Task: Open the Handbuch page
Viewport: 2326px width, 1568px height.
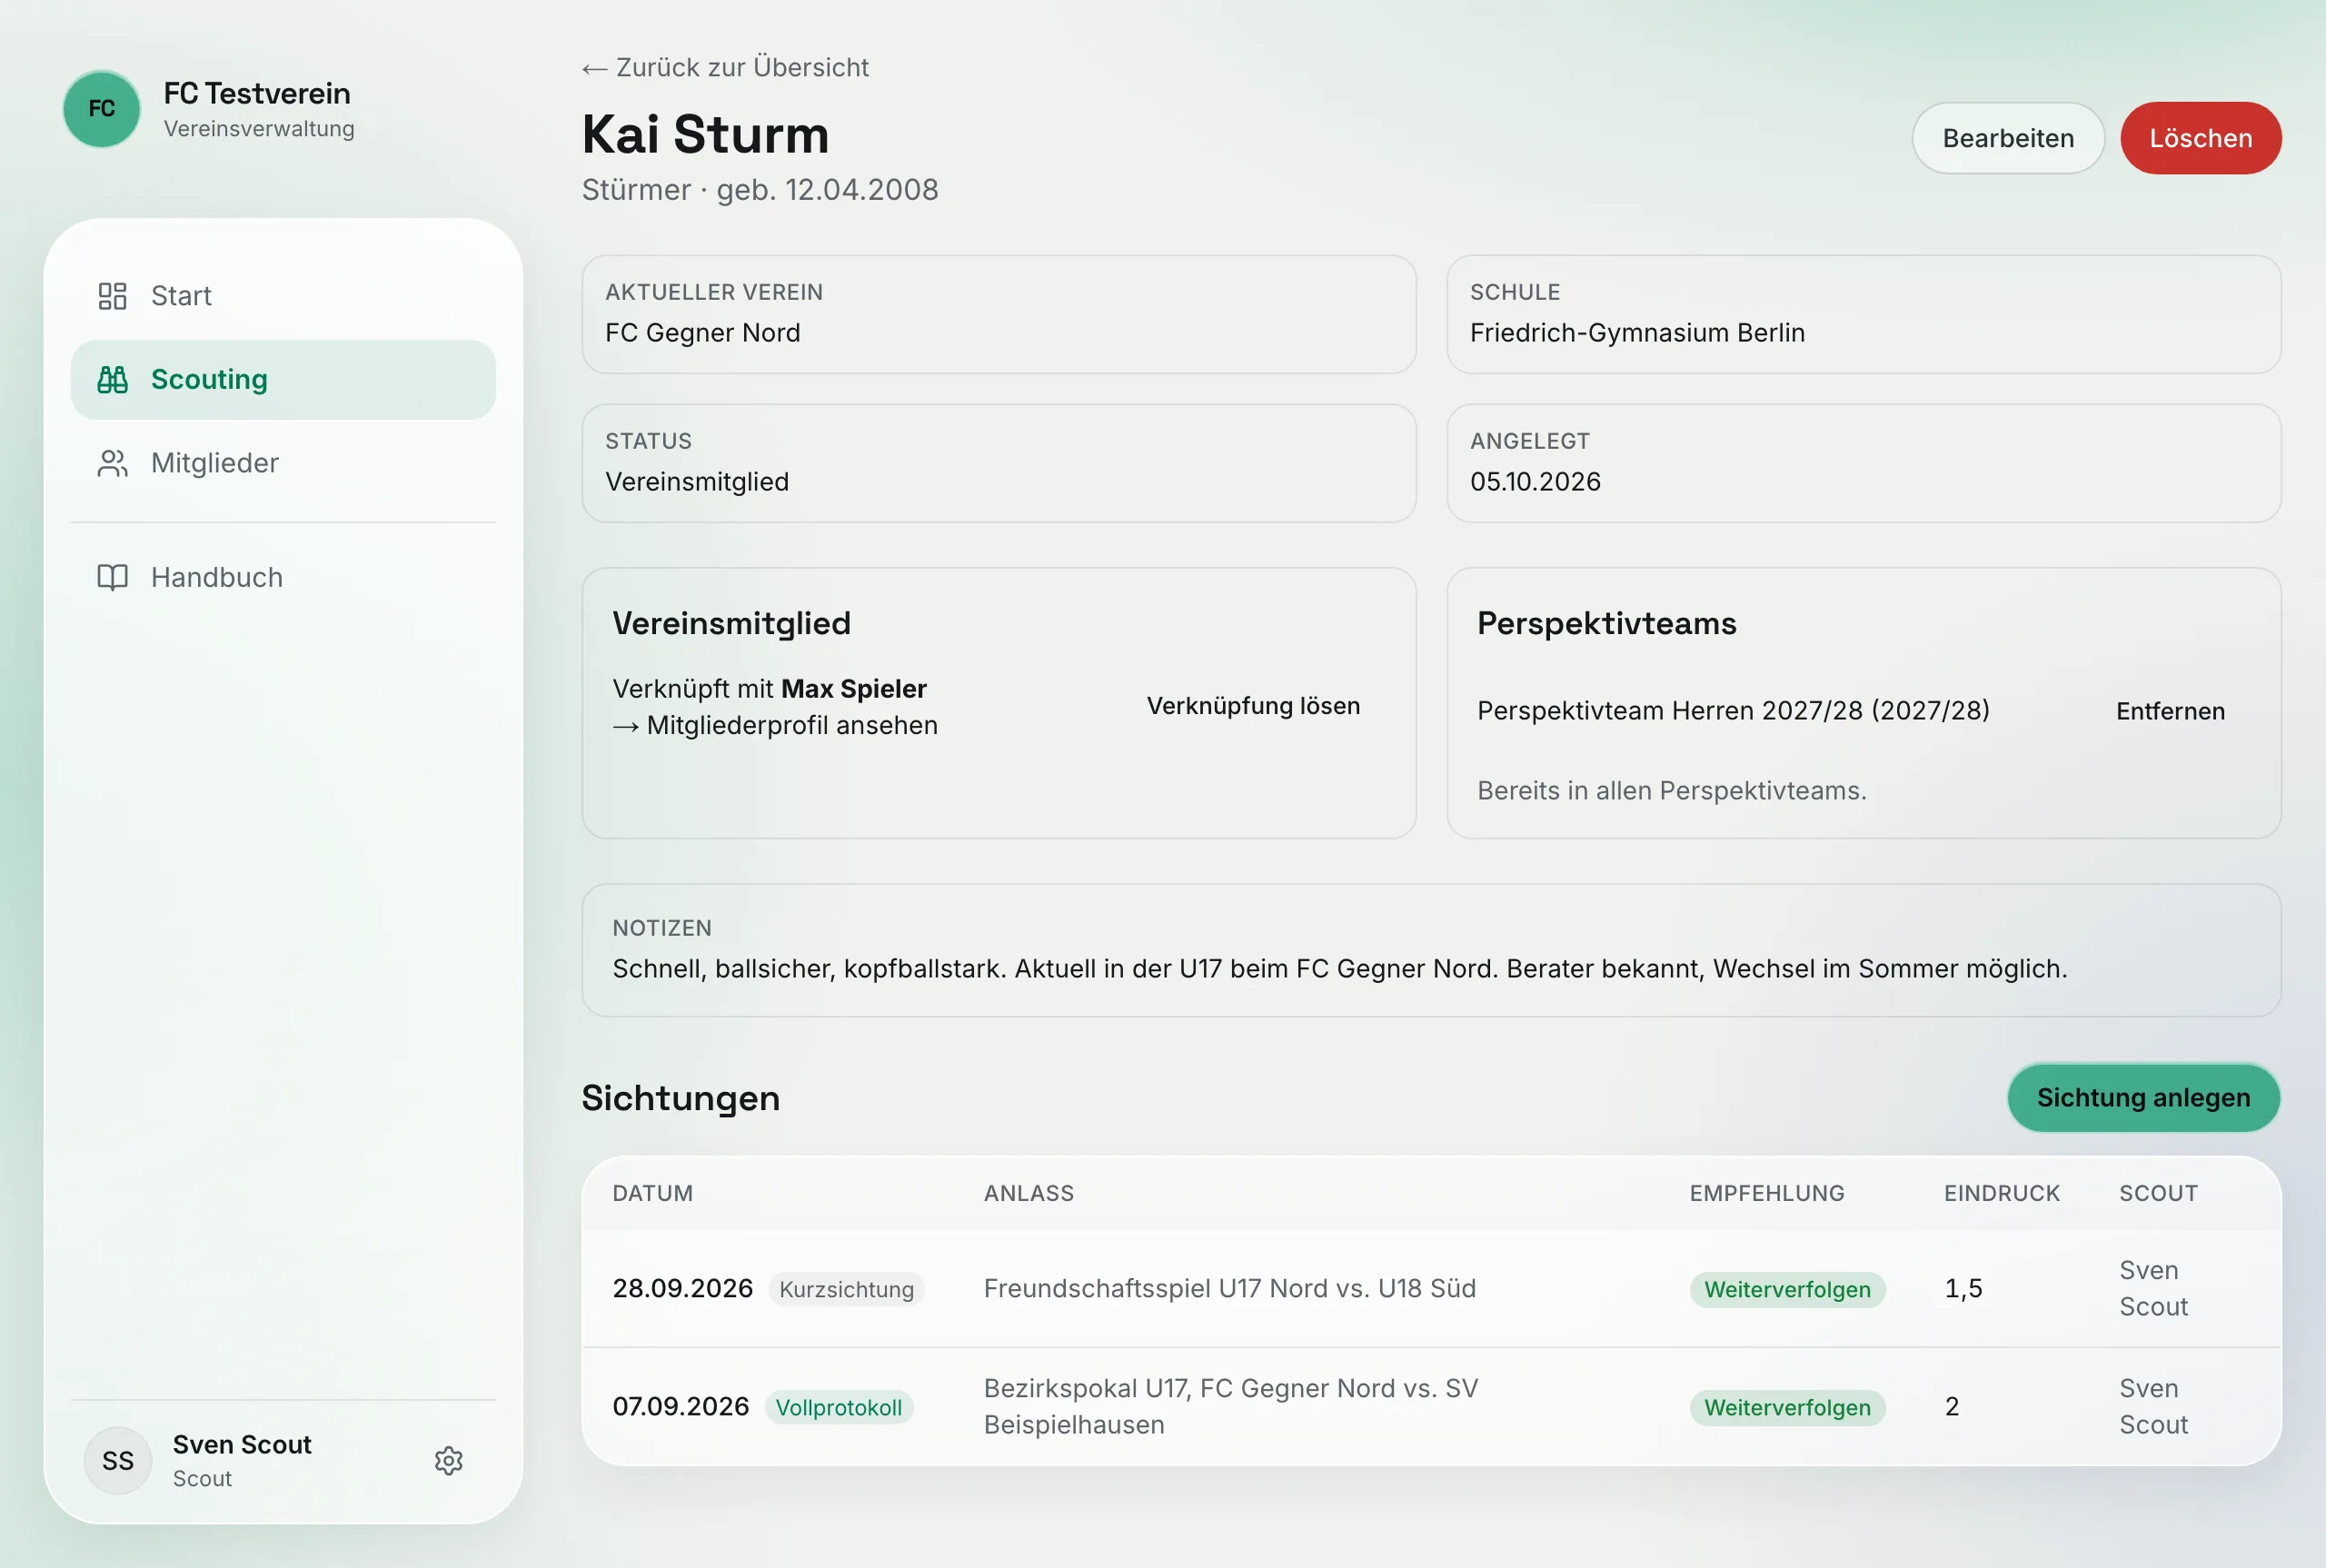Action: click(283, 577)
